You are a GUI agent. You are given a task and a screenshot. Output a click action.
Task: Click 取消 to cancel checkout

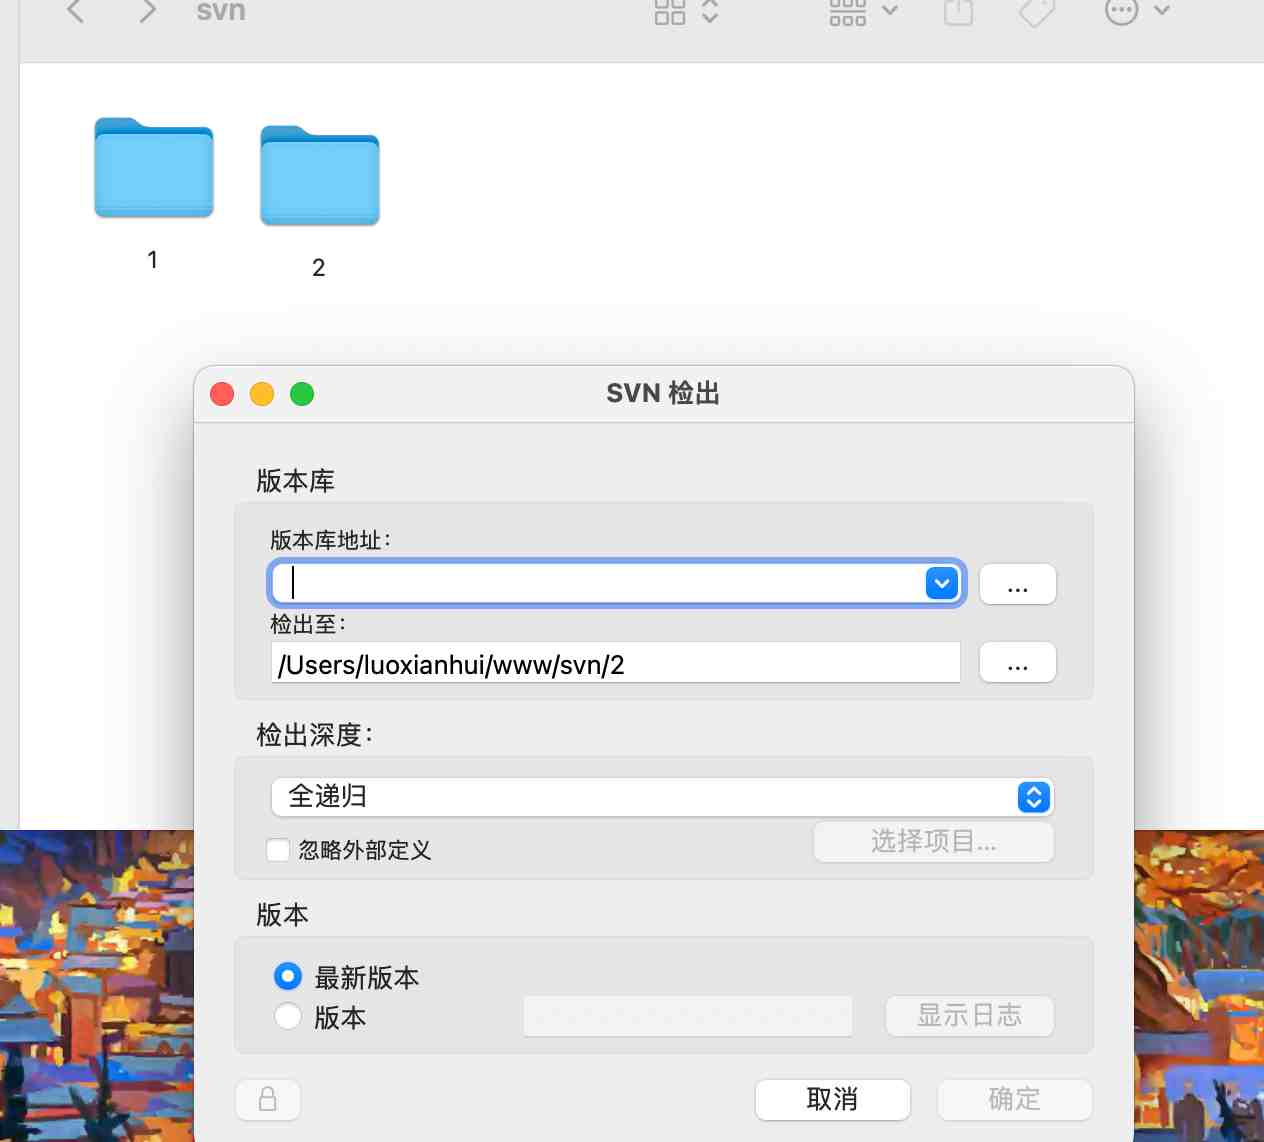click(x=832, y=1099)
